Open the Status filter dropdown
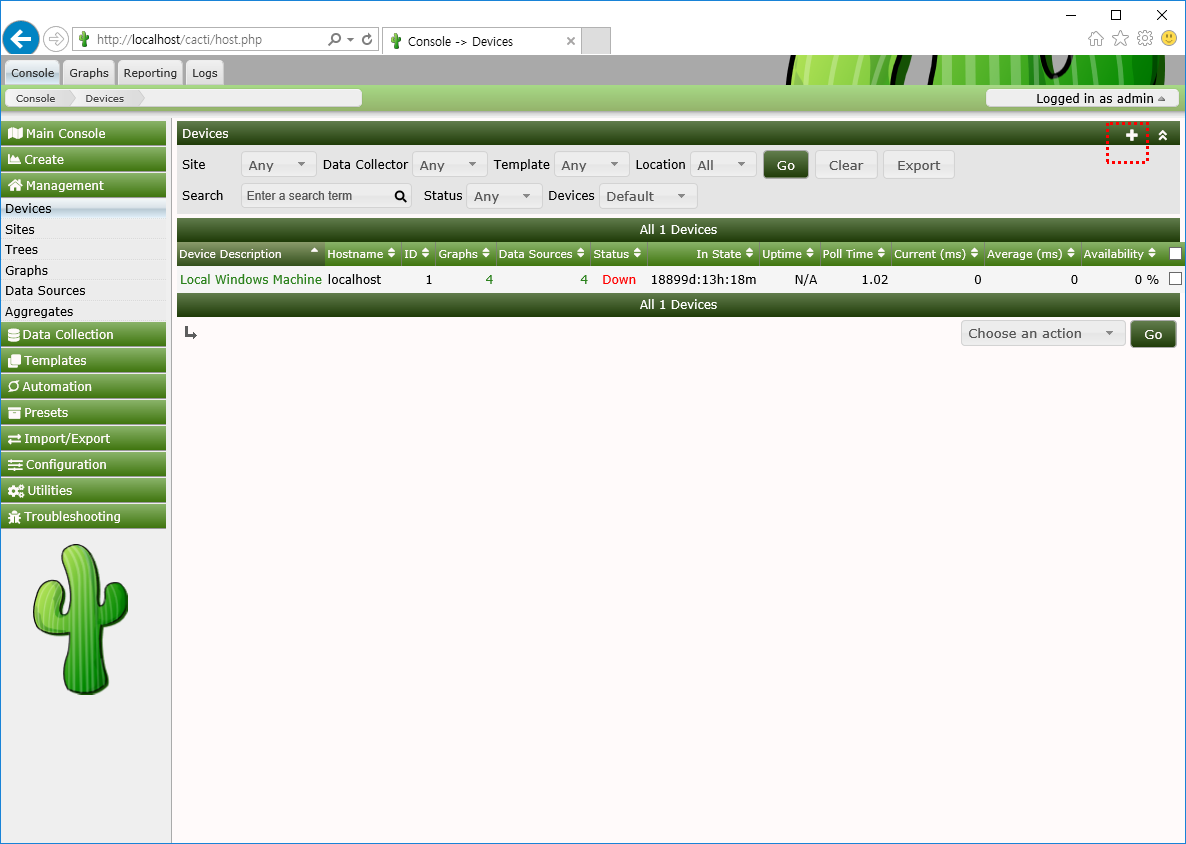1186x844 pixels. (504, 196)
